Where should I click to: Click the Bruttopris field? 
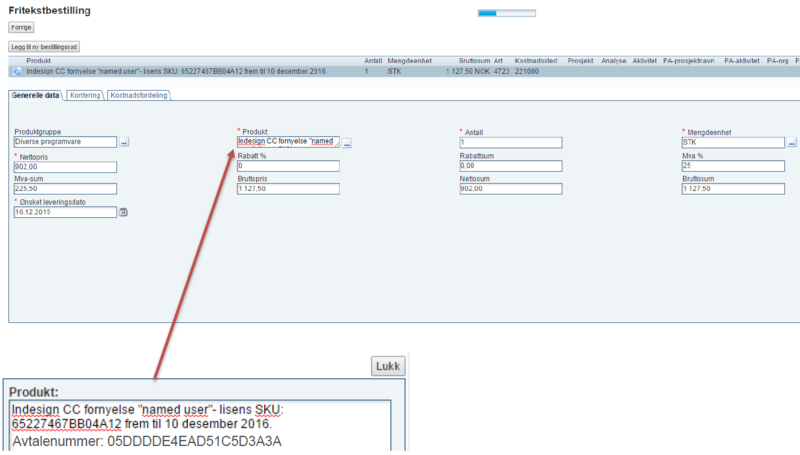[x=288, y=189]
